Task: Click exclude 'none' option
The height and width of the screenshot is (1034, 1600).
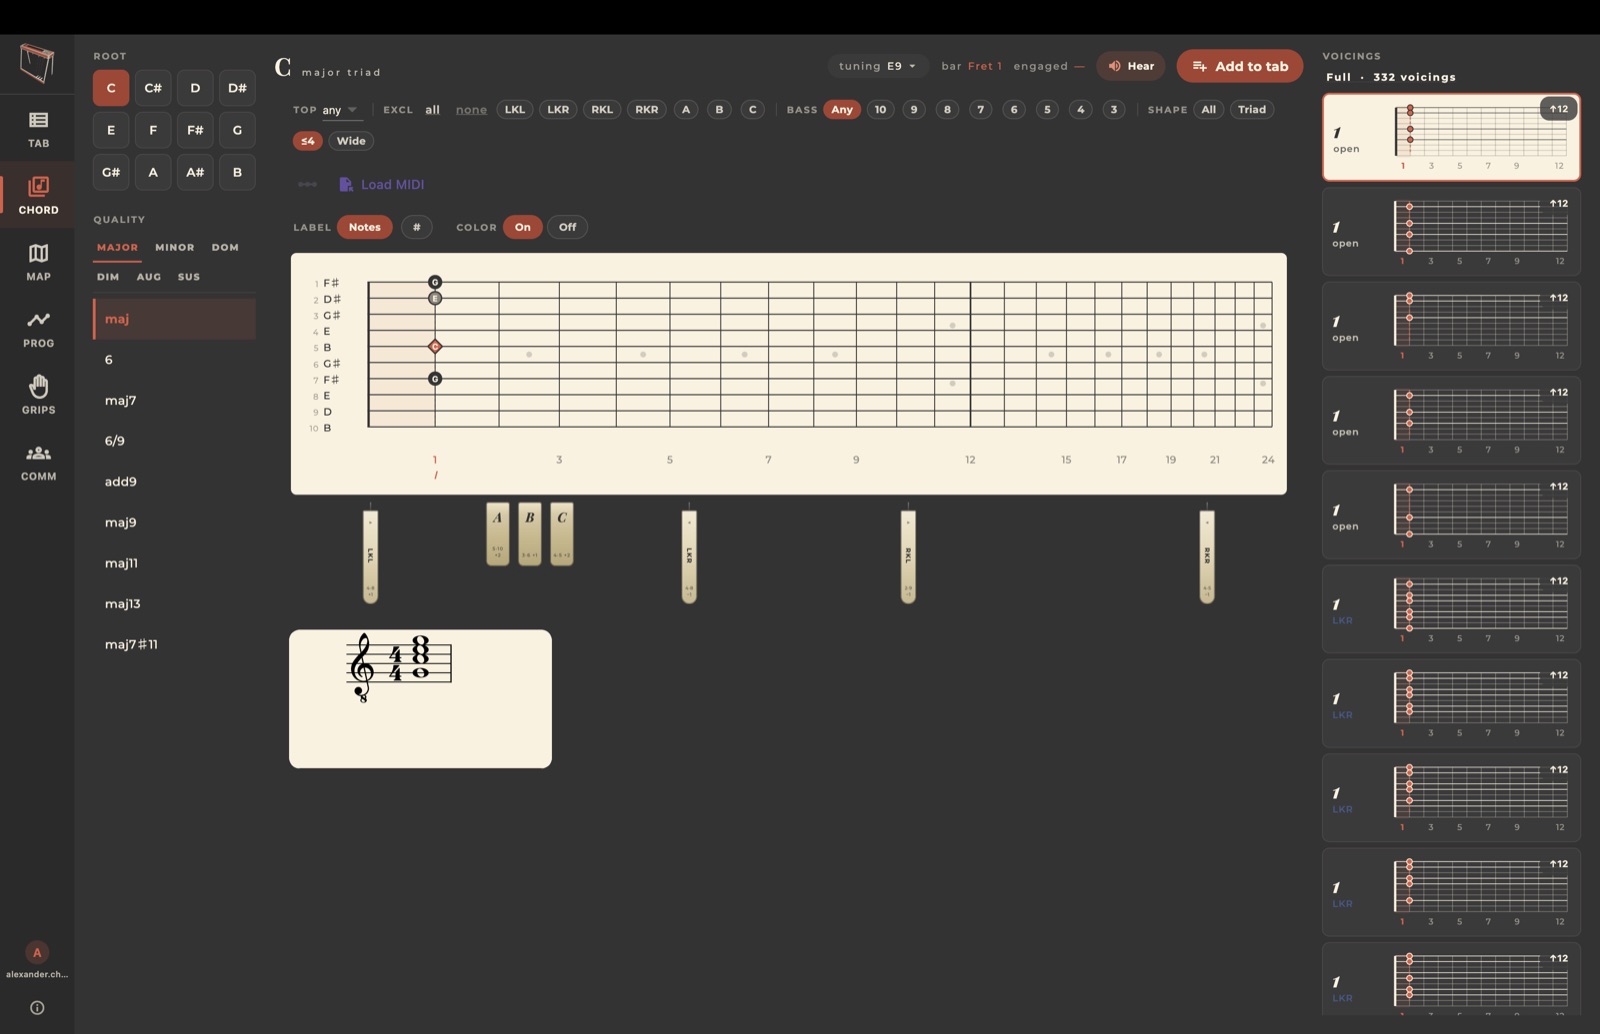Action: pos(471,110)
